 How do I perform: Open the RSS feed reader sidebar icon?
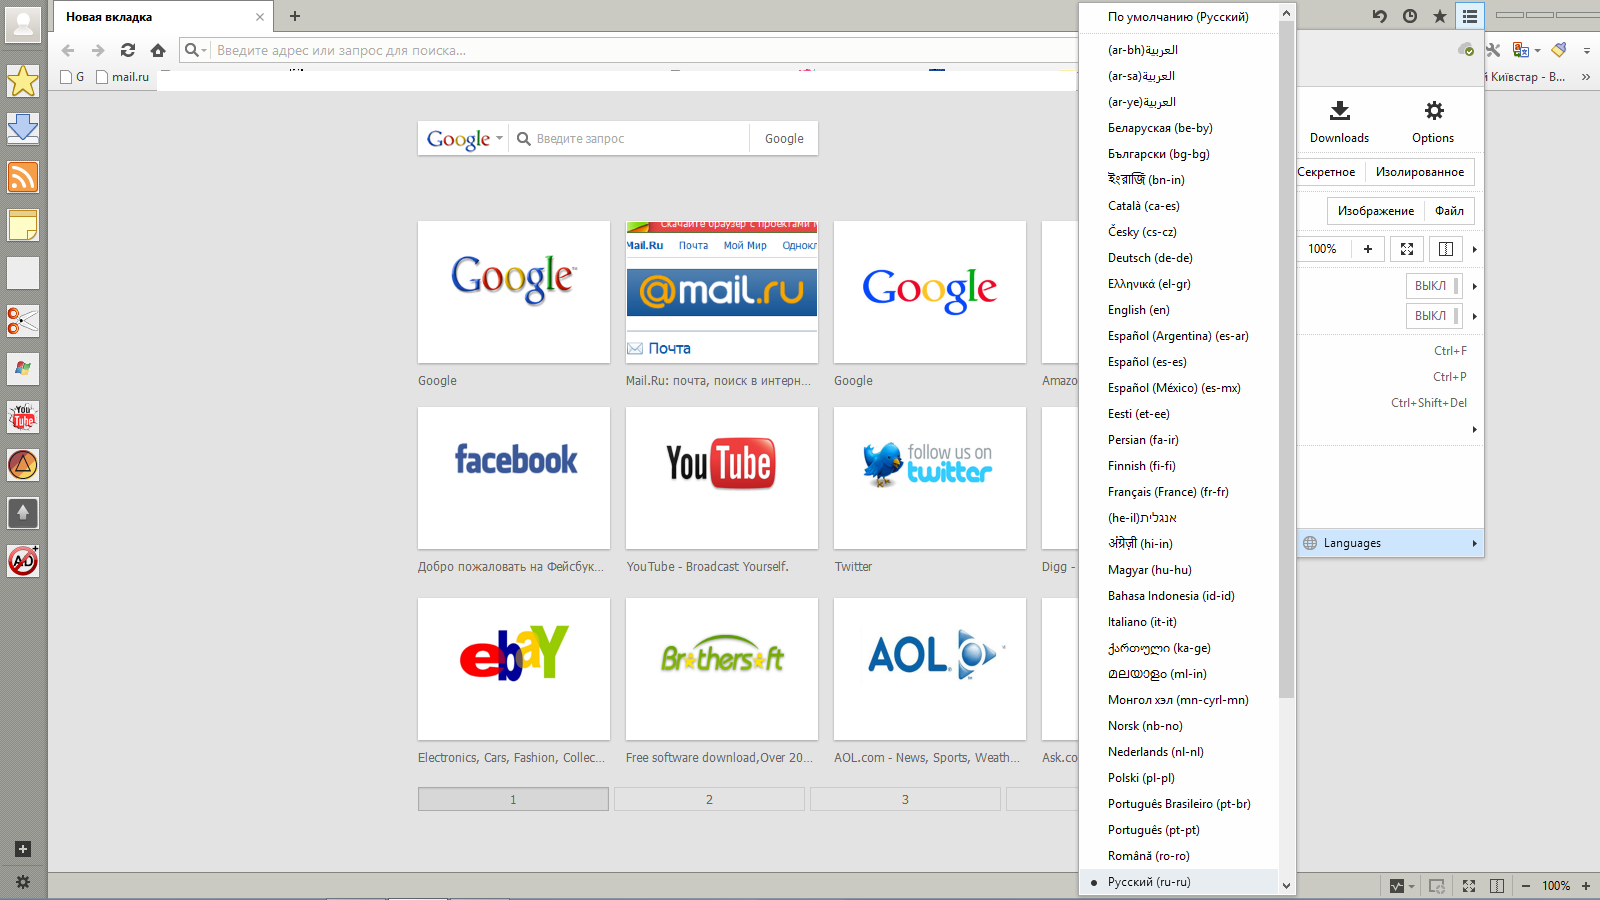point(22,177)
